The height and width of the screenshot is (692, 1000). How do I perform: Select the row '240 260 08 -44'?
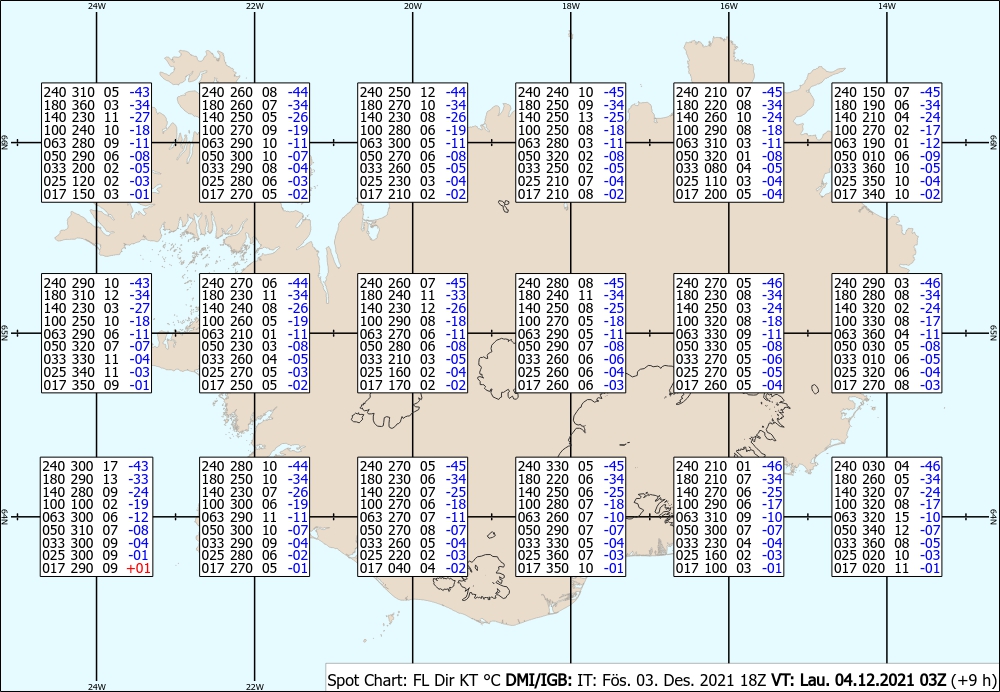click(254, 92)
